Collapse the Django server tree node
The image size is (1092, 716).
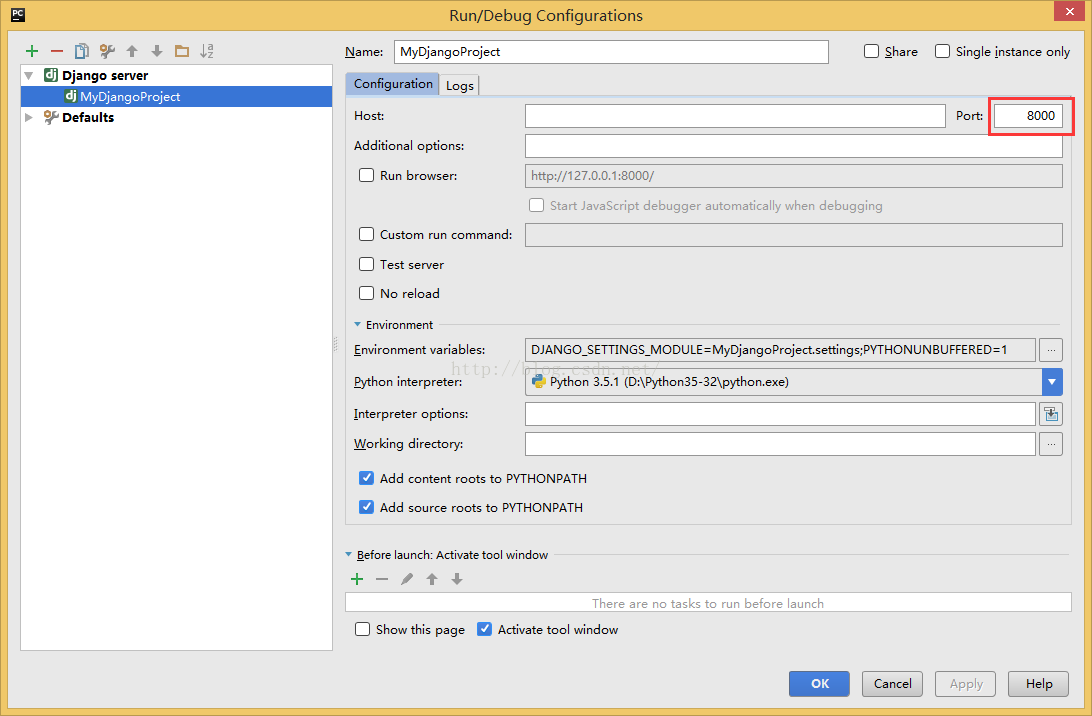click(x=29, y=75)
